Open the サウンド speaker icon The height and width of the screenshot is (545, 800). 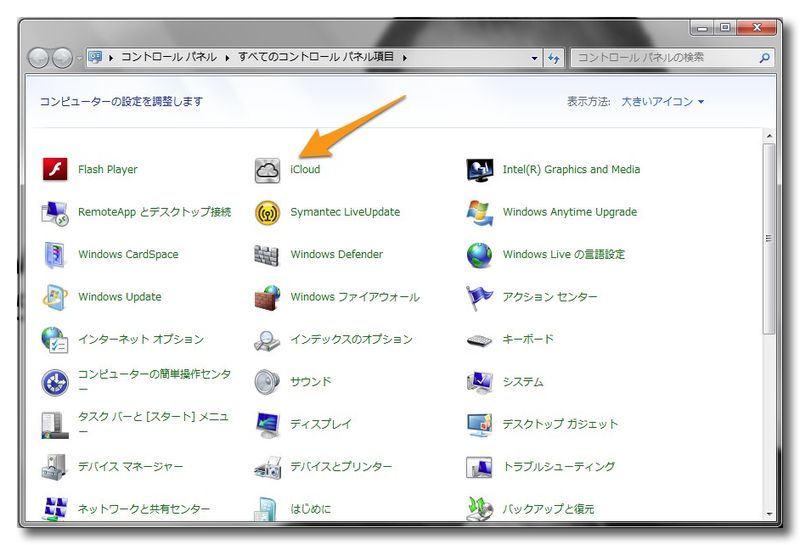(267, 382)
